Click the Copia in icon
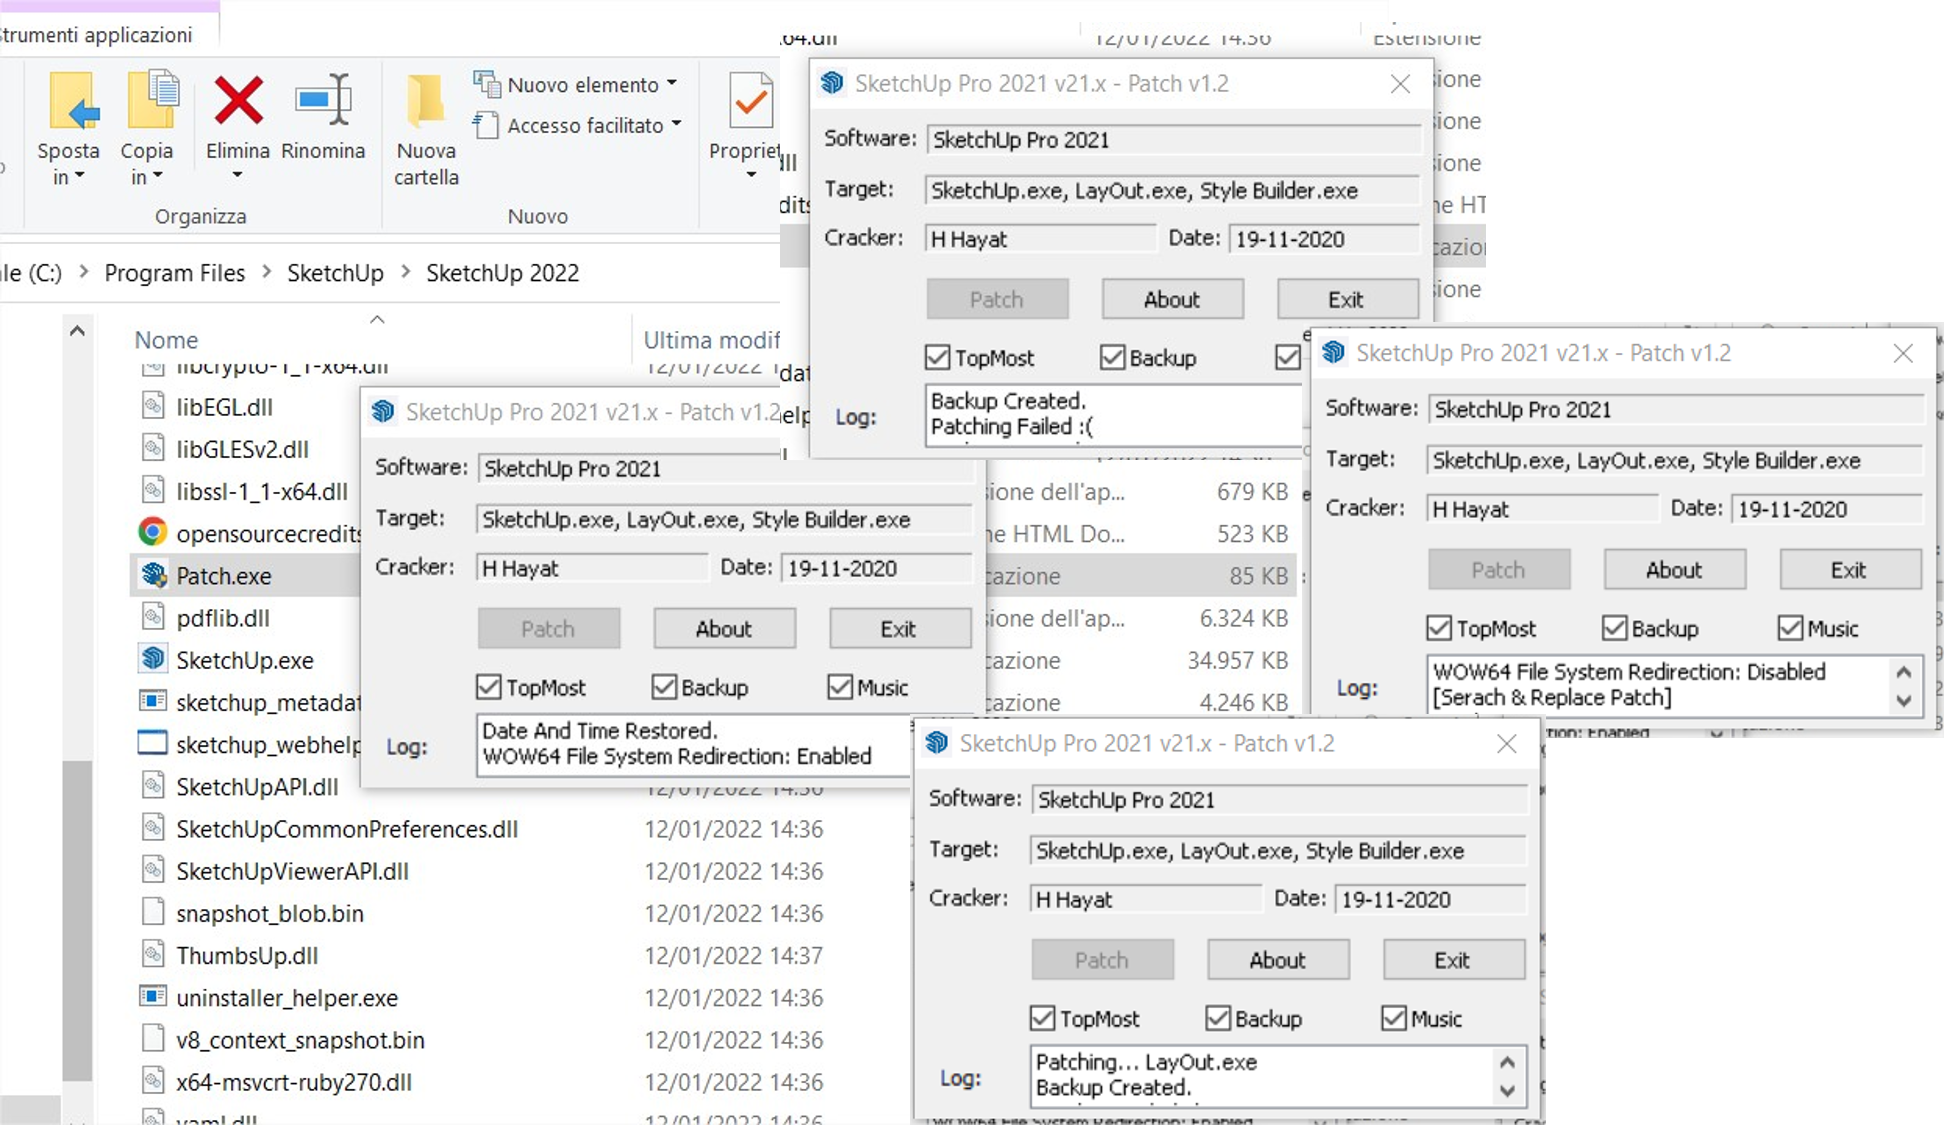Screen dimensions: 1944x1125 pyautogui.click(x=152, y=100)
